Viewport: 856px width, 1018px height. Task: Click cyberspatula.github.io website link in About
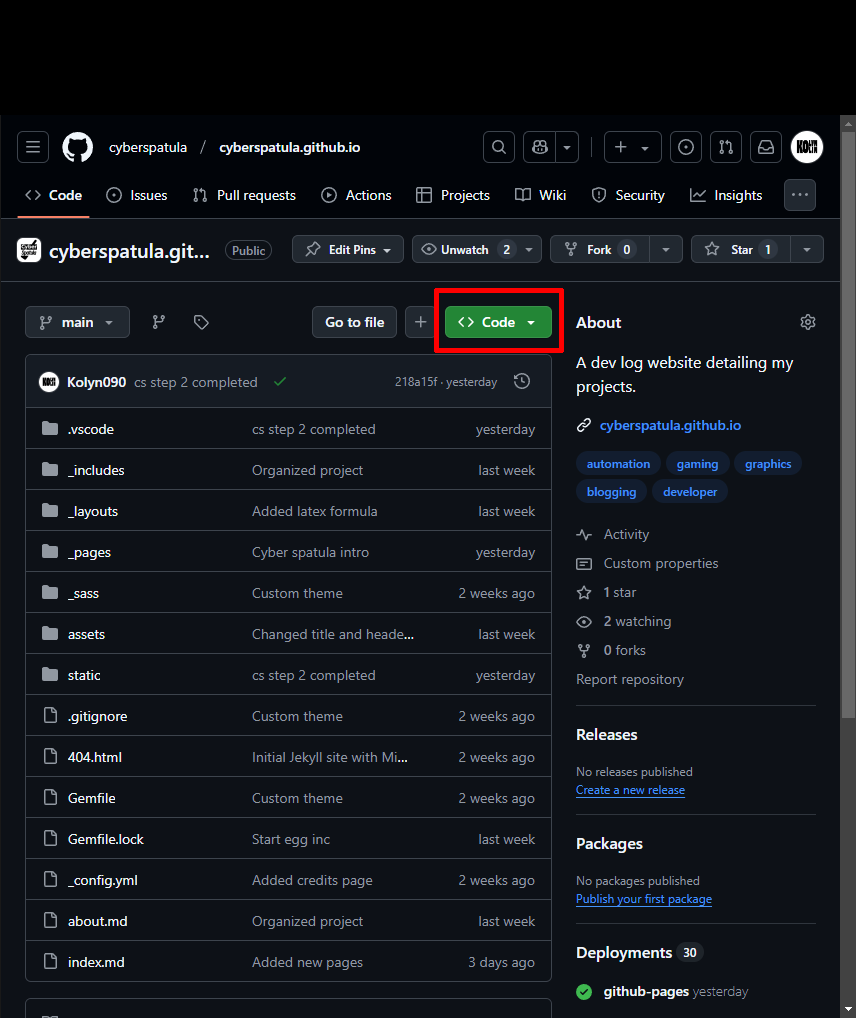(x=670, y=425)
